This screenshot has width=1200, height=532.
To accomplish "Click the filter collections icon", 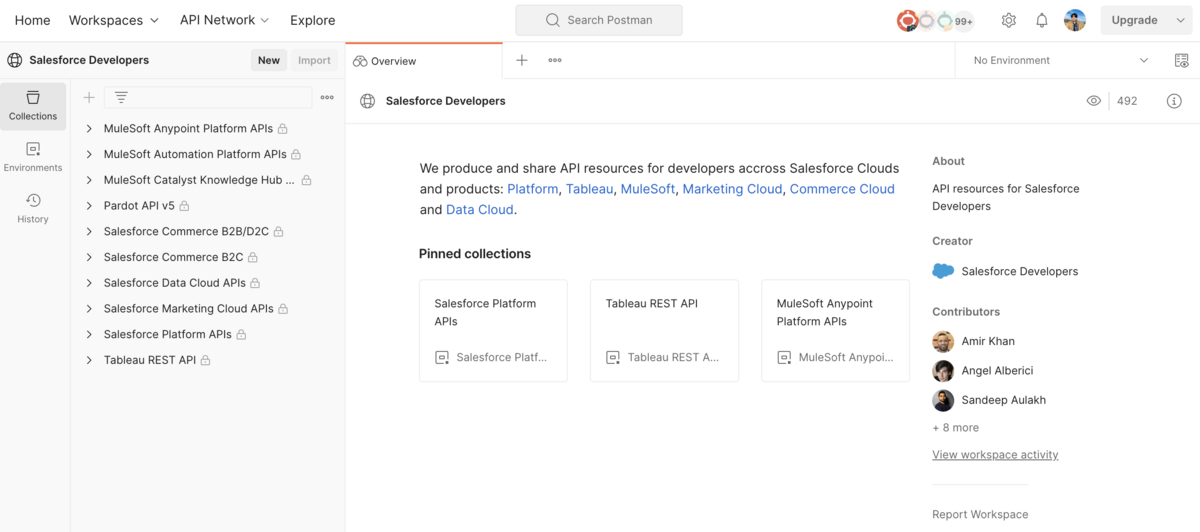I will coord(121,97).
